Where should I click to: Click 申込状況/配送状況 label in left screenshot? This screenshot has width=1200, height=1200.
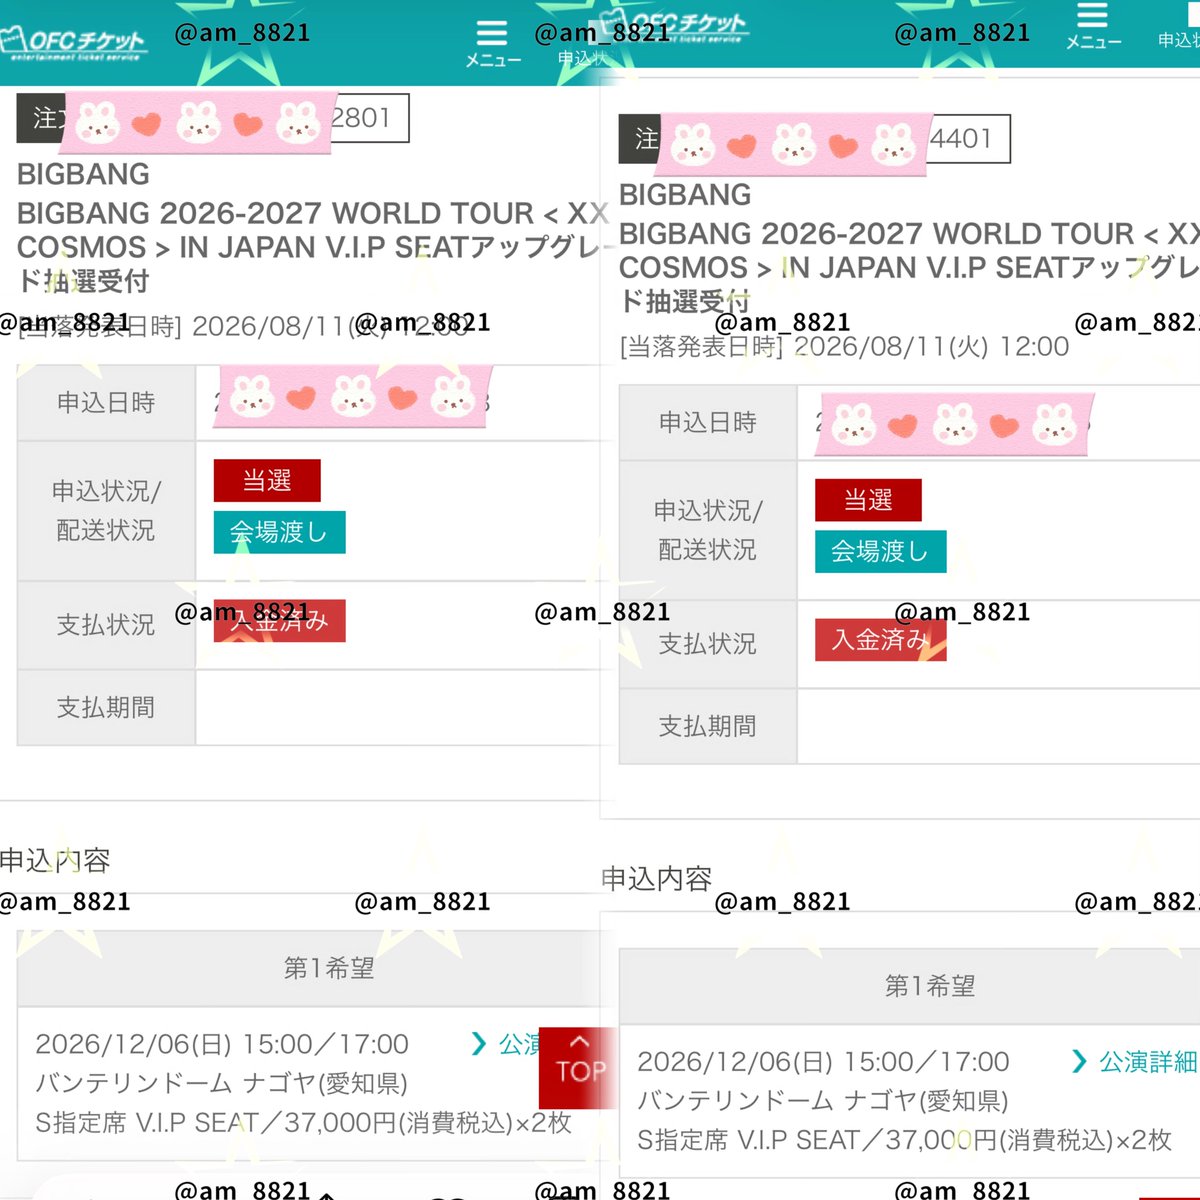106,511
